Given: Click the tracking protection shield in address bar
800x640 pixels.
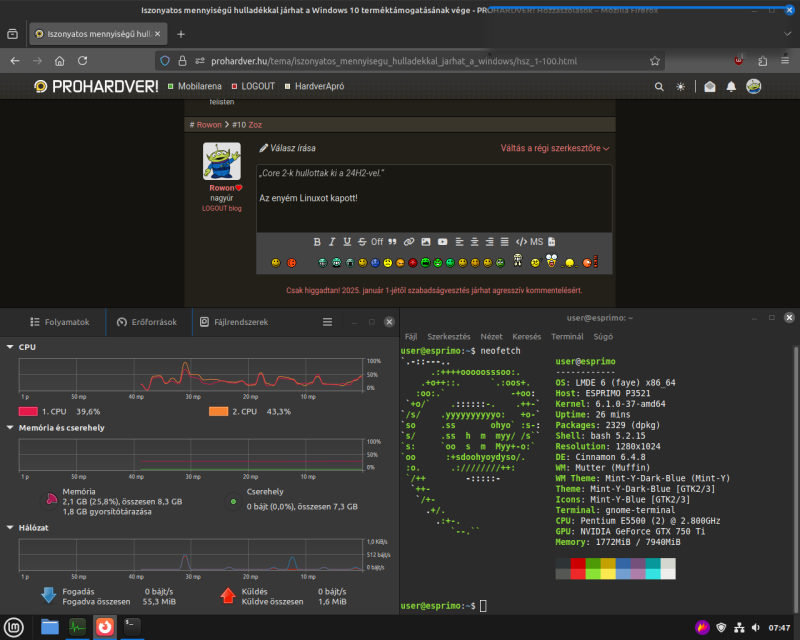Looking at the screenshot, I should 165,61.
